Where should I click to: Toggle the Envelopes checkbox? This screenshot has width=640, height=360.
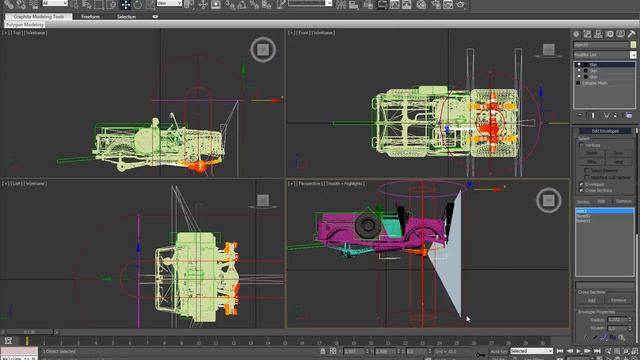click(x=581, y=184)
